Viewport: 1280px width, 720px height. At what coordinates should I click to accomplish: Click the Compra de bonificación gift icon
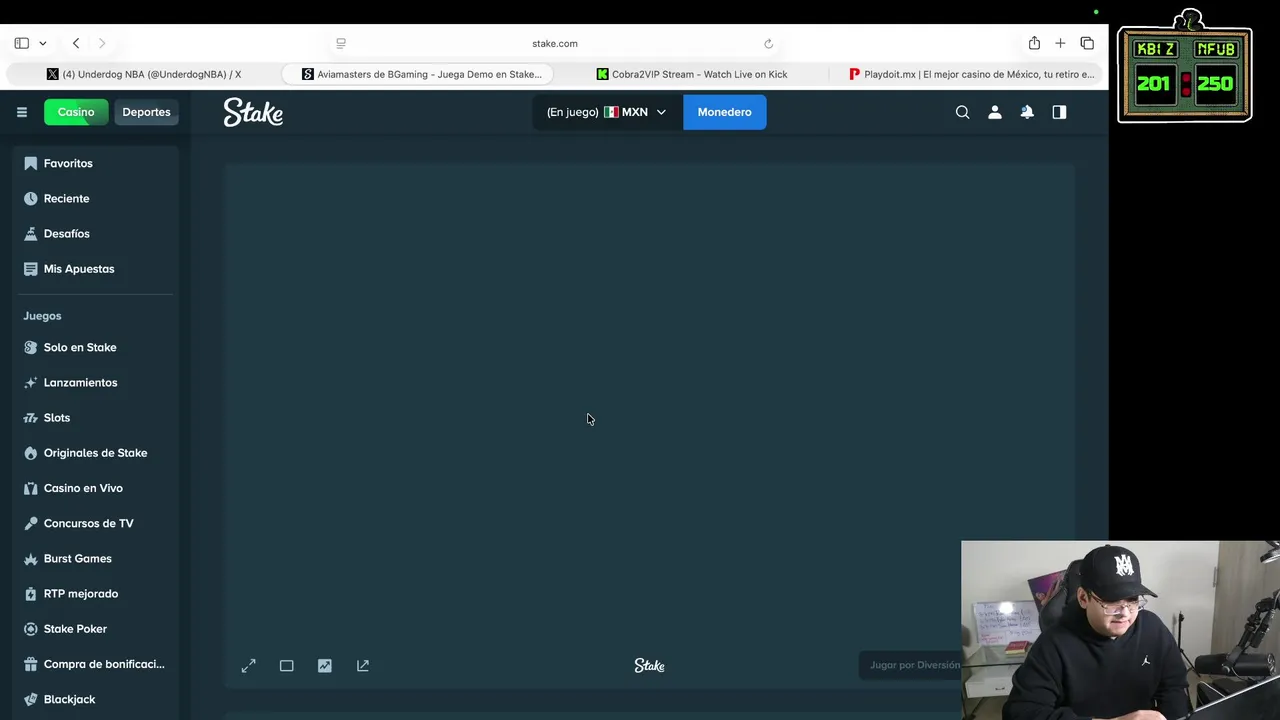[x=30, y=664]
